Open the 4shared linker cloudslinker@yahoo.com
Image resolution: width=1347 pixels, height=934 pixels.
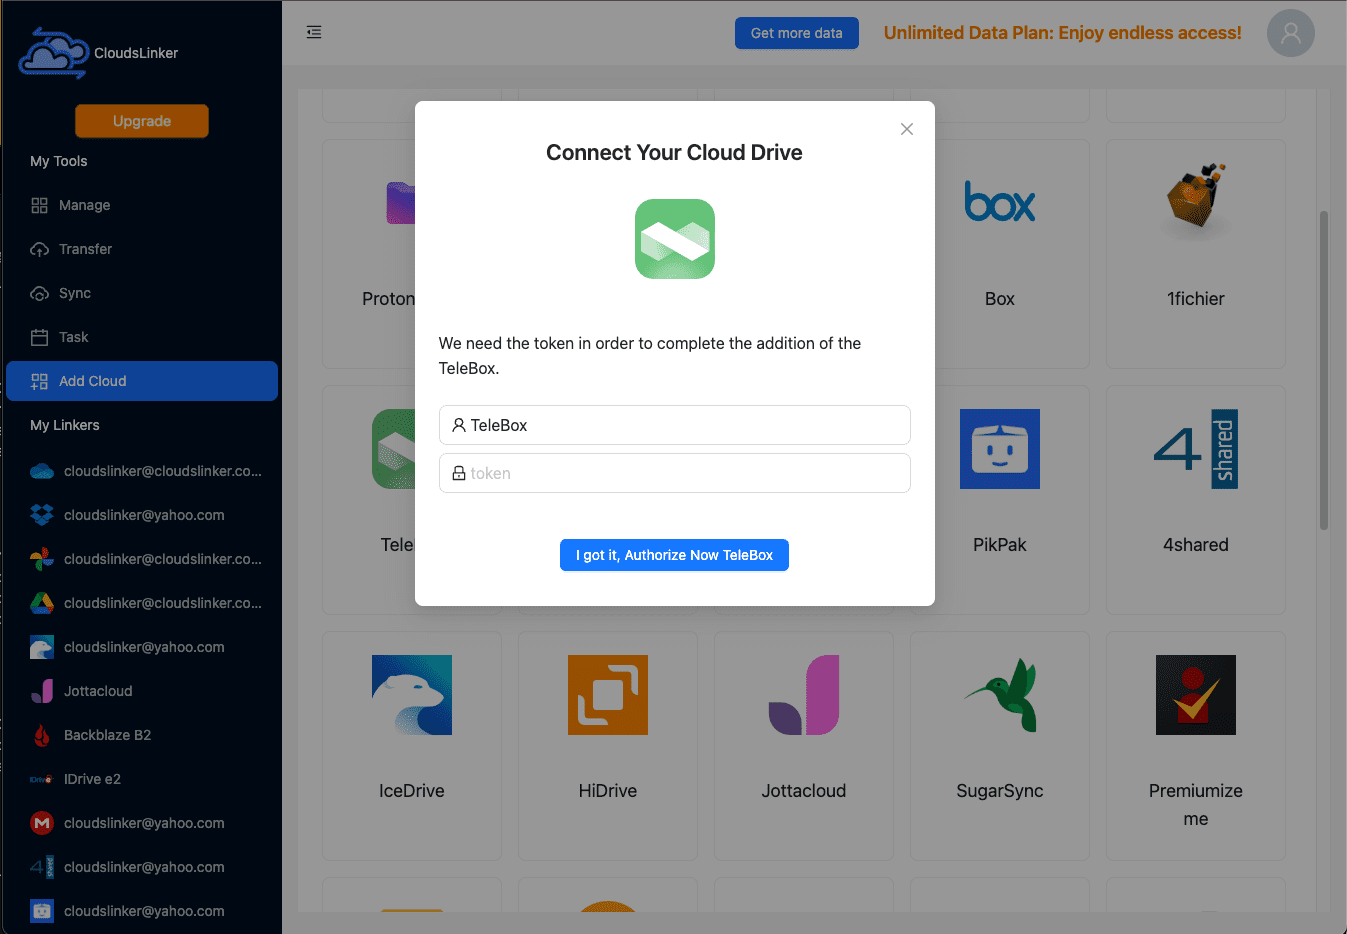(142, 867)
